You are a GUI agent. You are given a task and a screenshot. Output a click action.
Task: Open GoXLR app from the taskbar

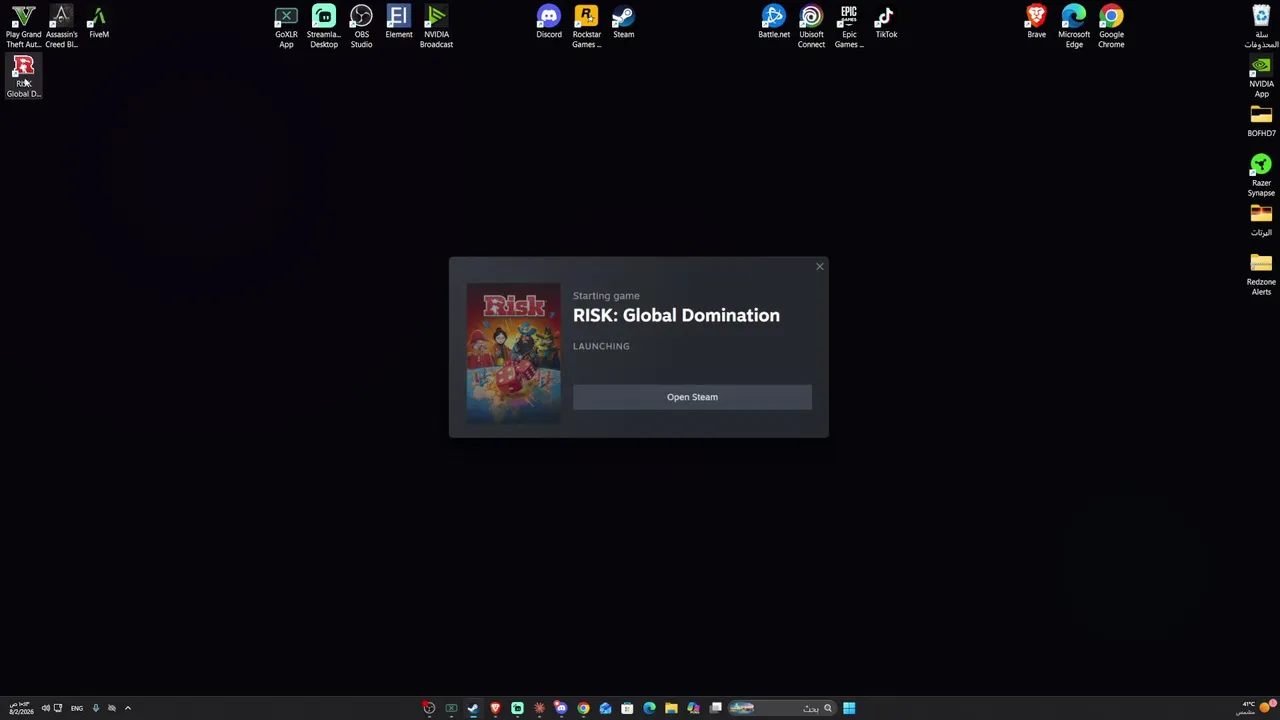pyautogui.click(x=451, y=708)
